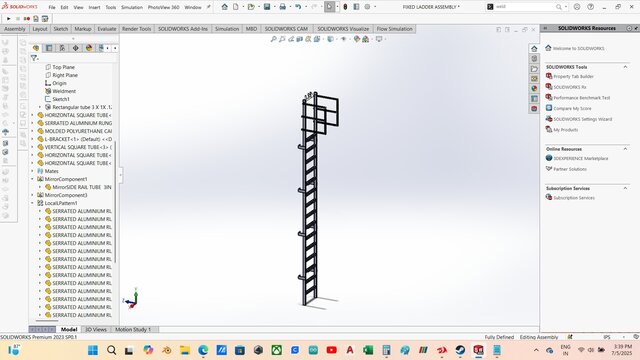Open SOLIDWORKS Settings Wizard

(582, 119)
